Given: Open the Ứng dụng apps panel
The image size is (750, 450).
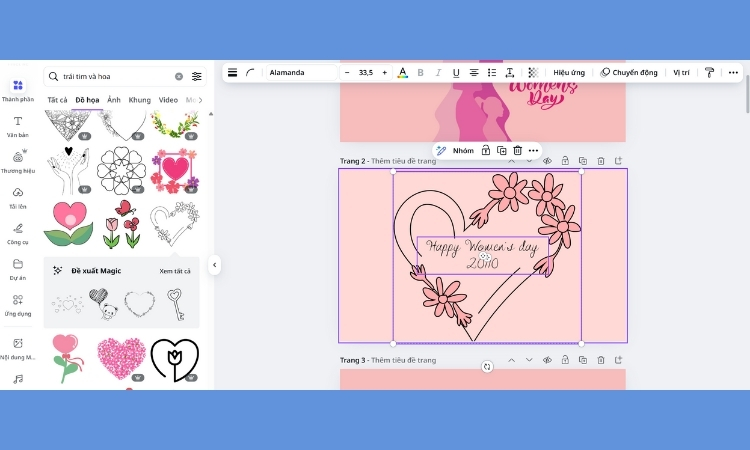Looking at the screenshot, I should point(17,304).
